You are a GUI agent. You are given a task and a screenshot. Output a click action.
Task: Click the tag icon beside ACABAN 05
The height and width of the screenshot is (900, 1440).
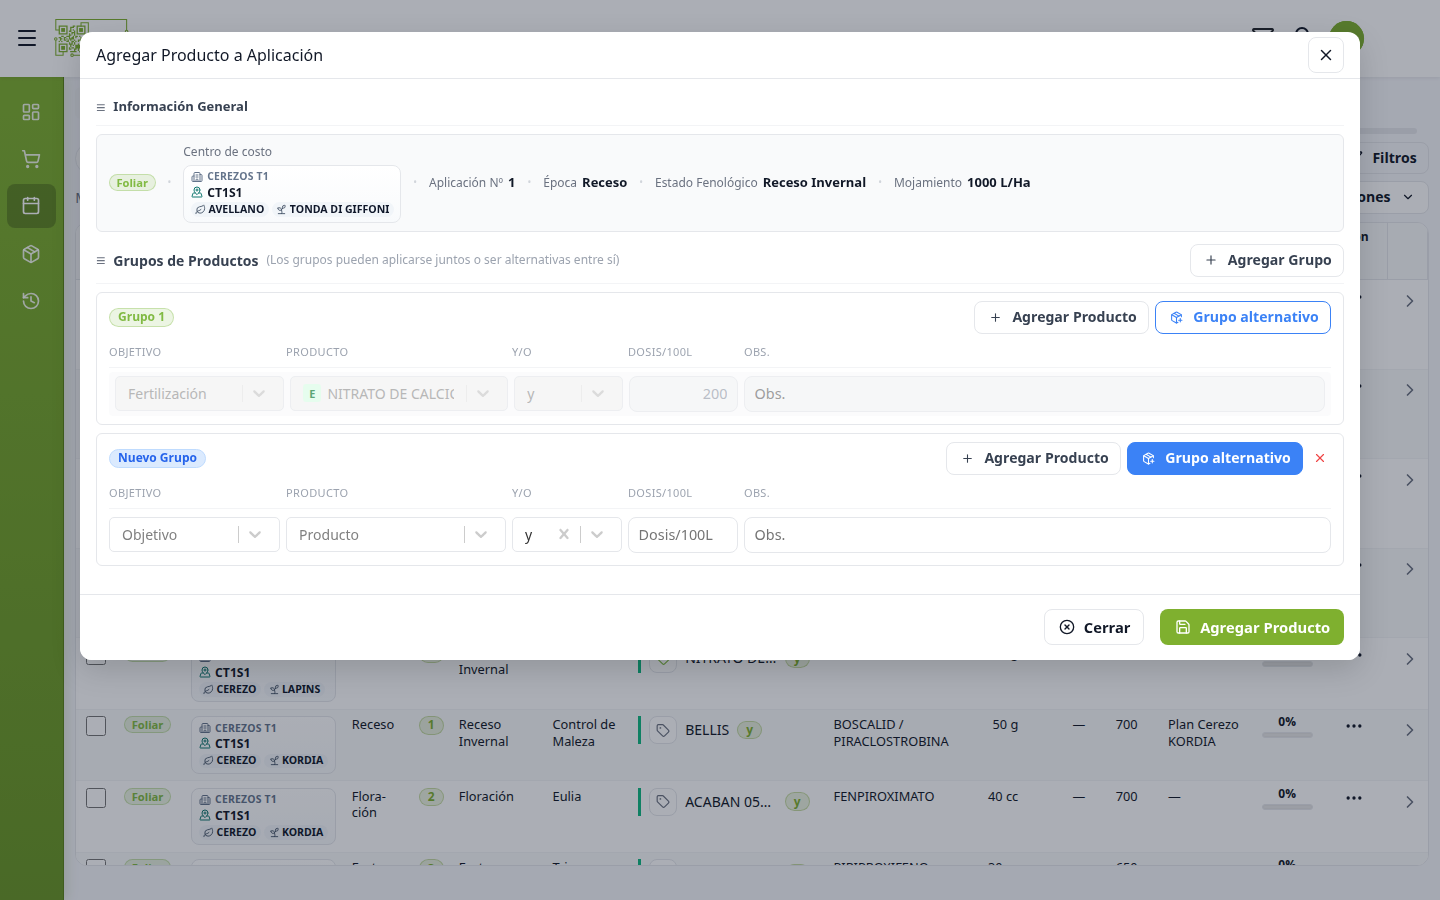(663, 802)
